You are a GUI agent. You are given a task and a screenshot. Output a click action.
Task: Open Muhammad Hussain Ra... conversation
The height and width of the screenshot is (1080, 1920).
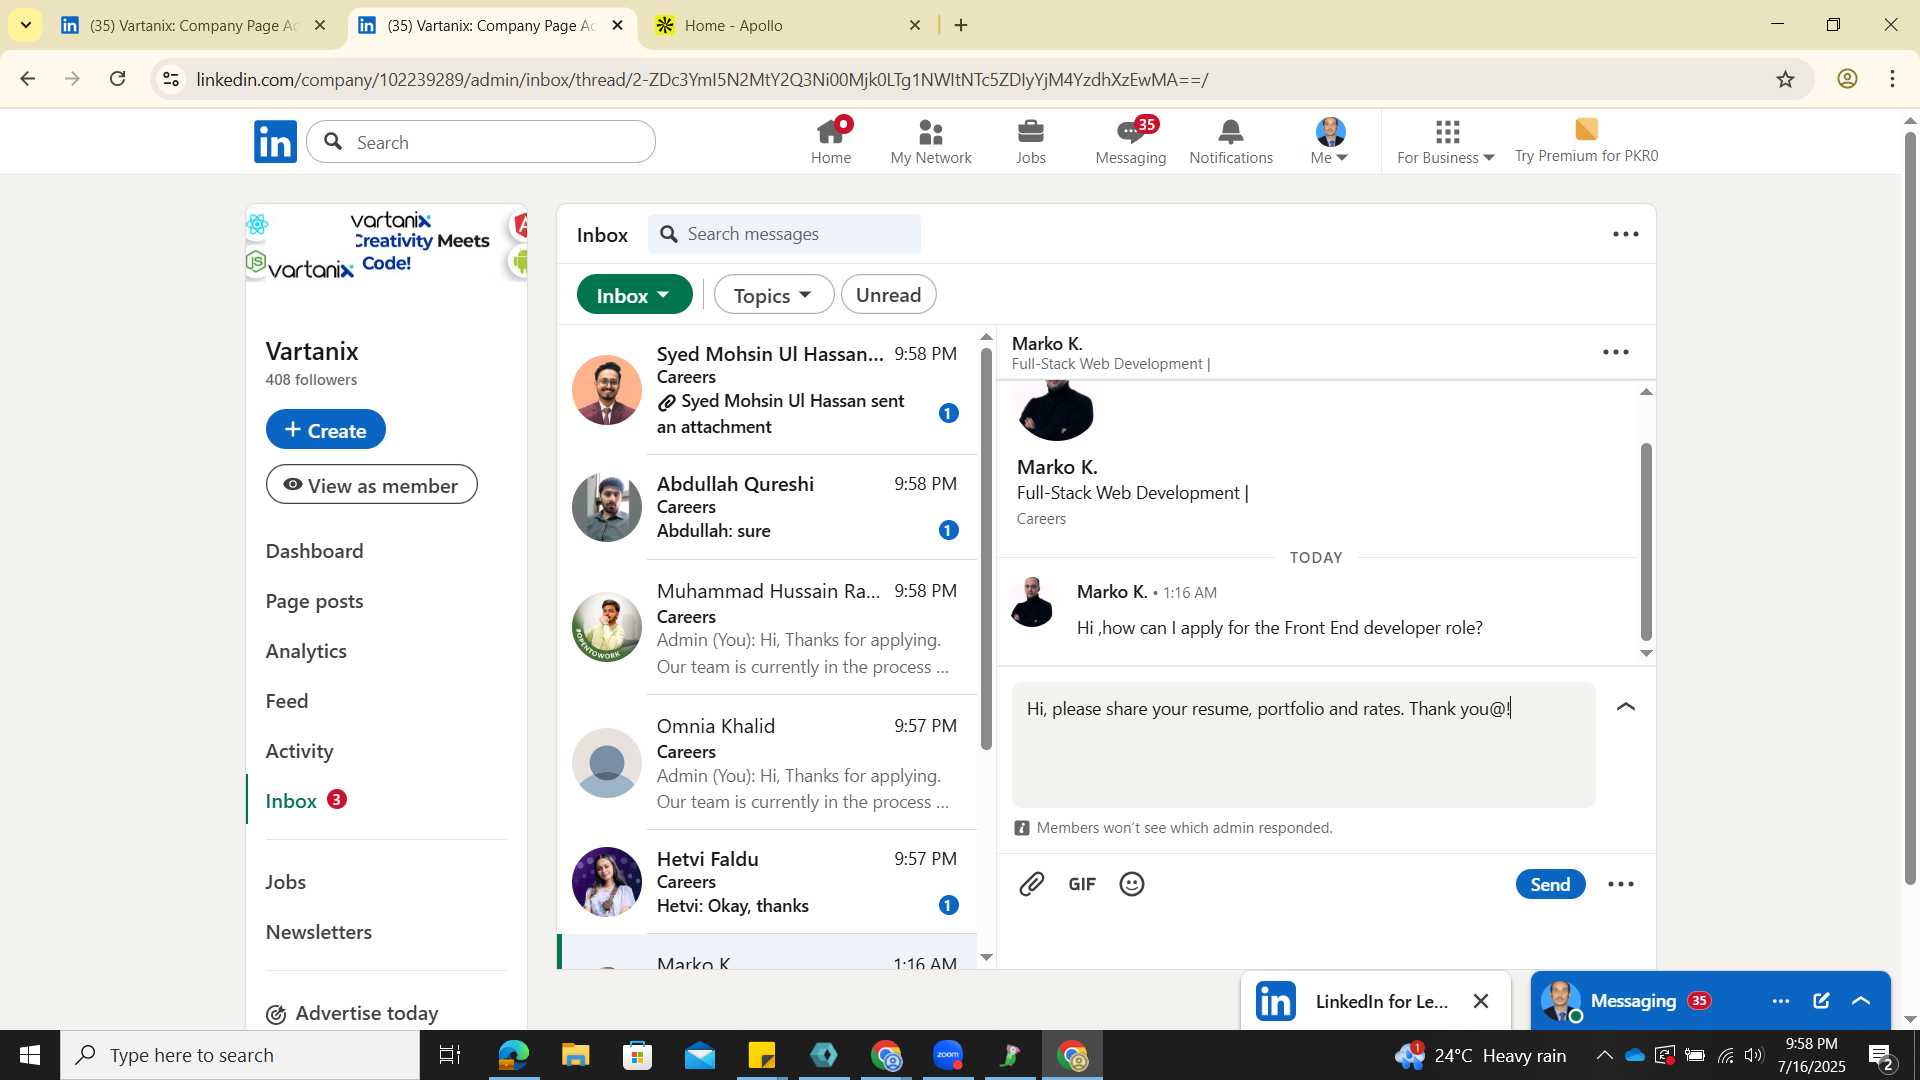[x=767, y=628]
